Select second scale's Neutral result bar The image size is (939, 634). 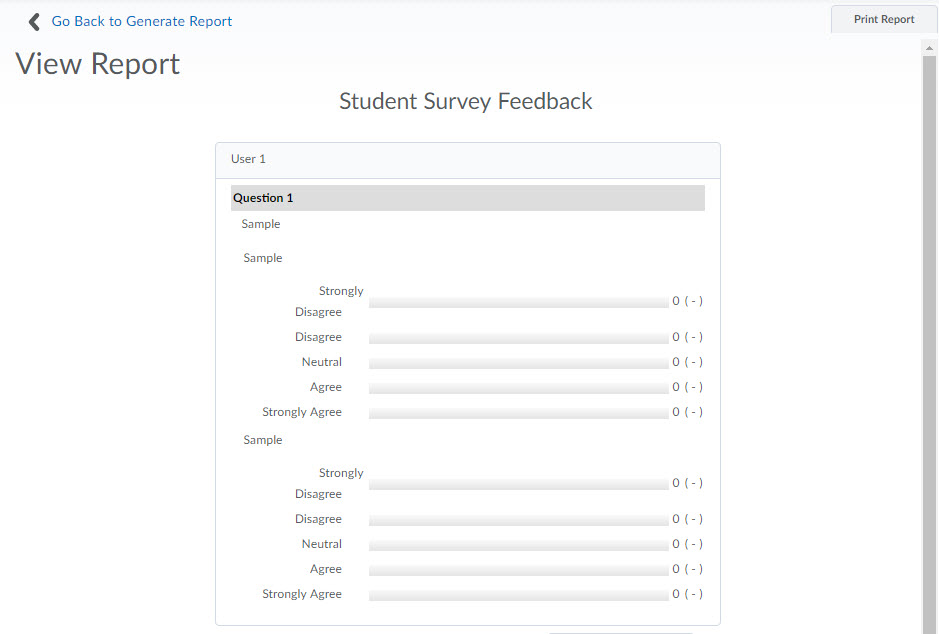click(518, 545)
